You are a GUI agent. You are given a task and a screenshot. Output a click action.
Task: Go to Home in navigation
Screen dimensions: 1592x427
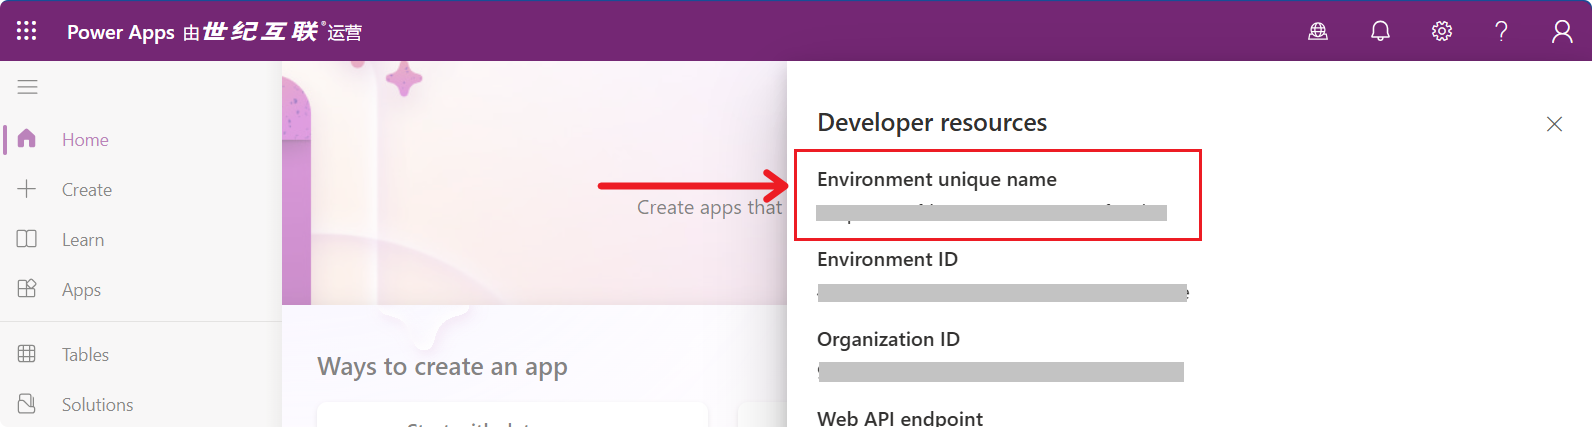[85, 140]
